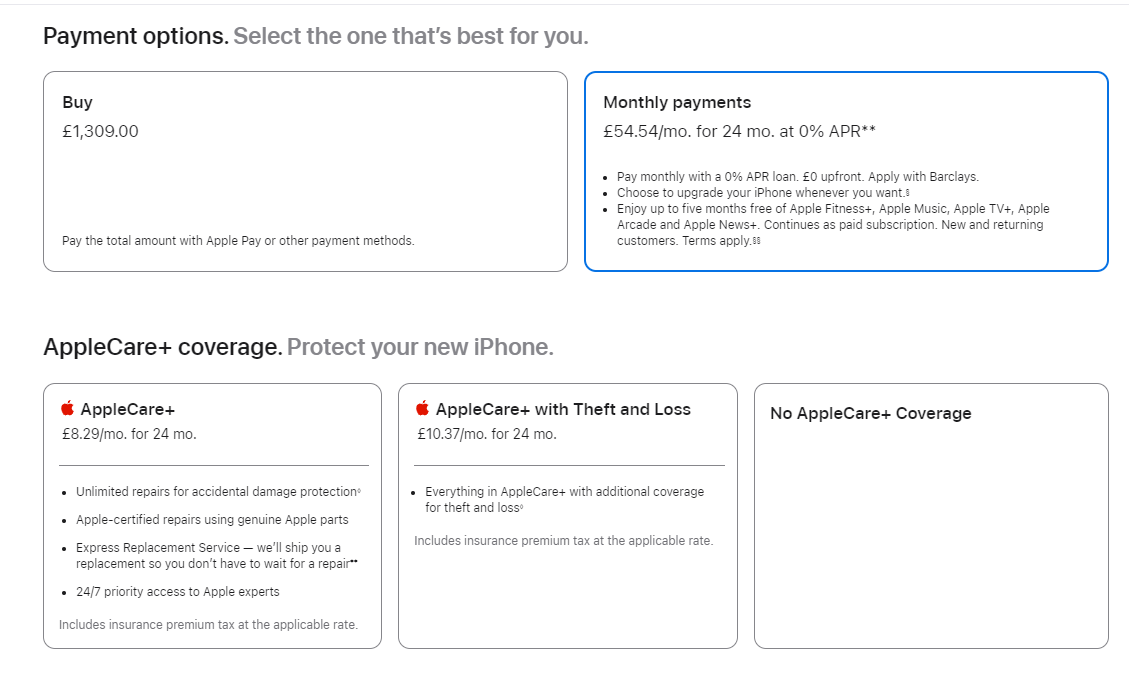The image size is (1129, 678).
Task: Click footnote marker after 'whenever you want'
Action: (907, 191)
